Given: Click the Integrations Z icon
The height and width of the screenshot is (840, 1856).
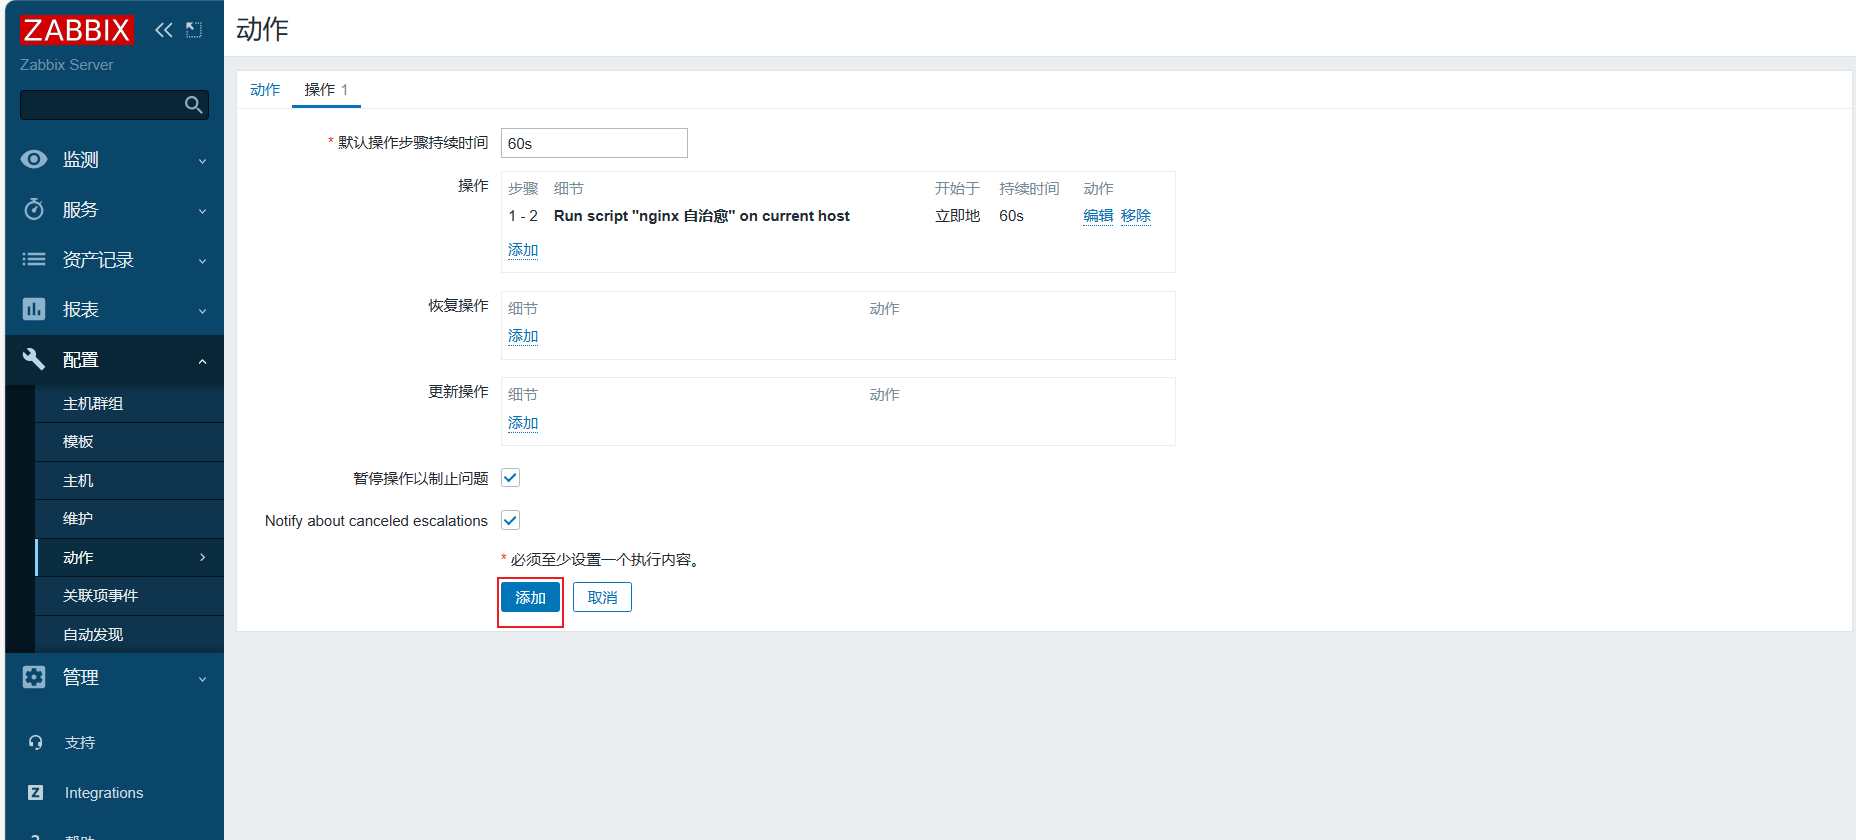Looking at the screenshot, I should [x=36, y=792].
